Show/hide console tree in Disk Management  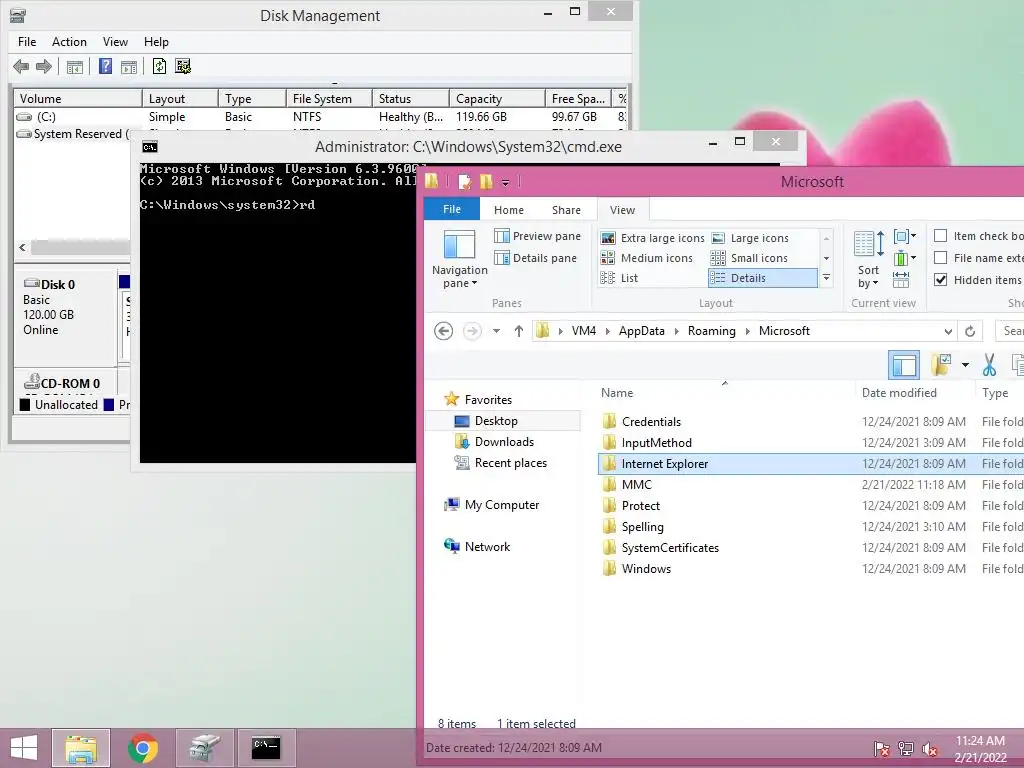(75, 66)
